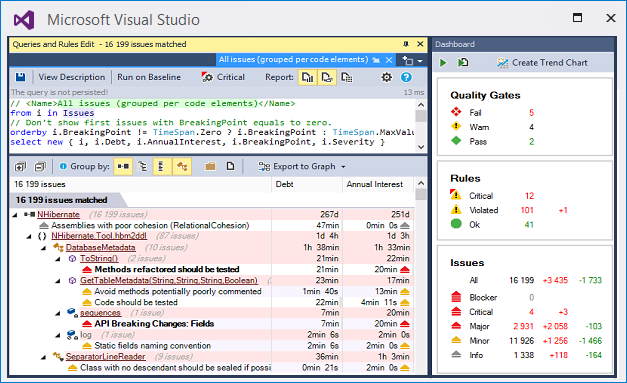Open the query tab list dropdown arrow

420,61
